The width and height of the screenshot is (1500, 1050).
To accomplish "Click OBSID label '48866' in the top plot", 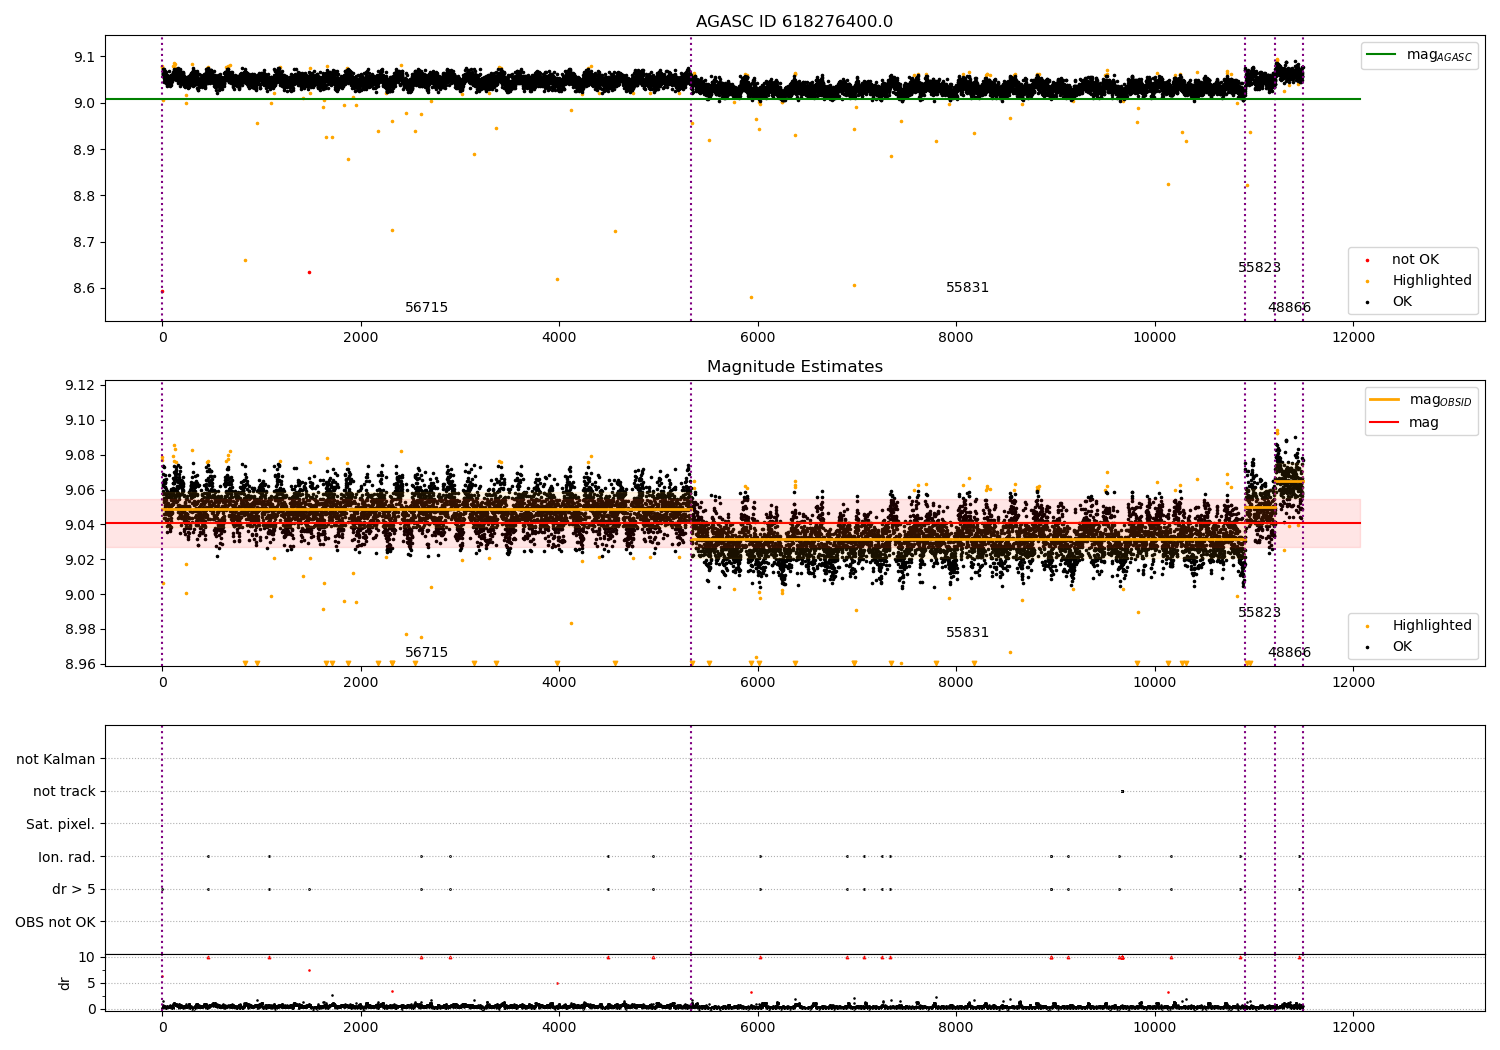I will (1289, 308).
